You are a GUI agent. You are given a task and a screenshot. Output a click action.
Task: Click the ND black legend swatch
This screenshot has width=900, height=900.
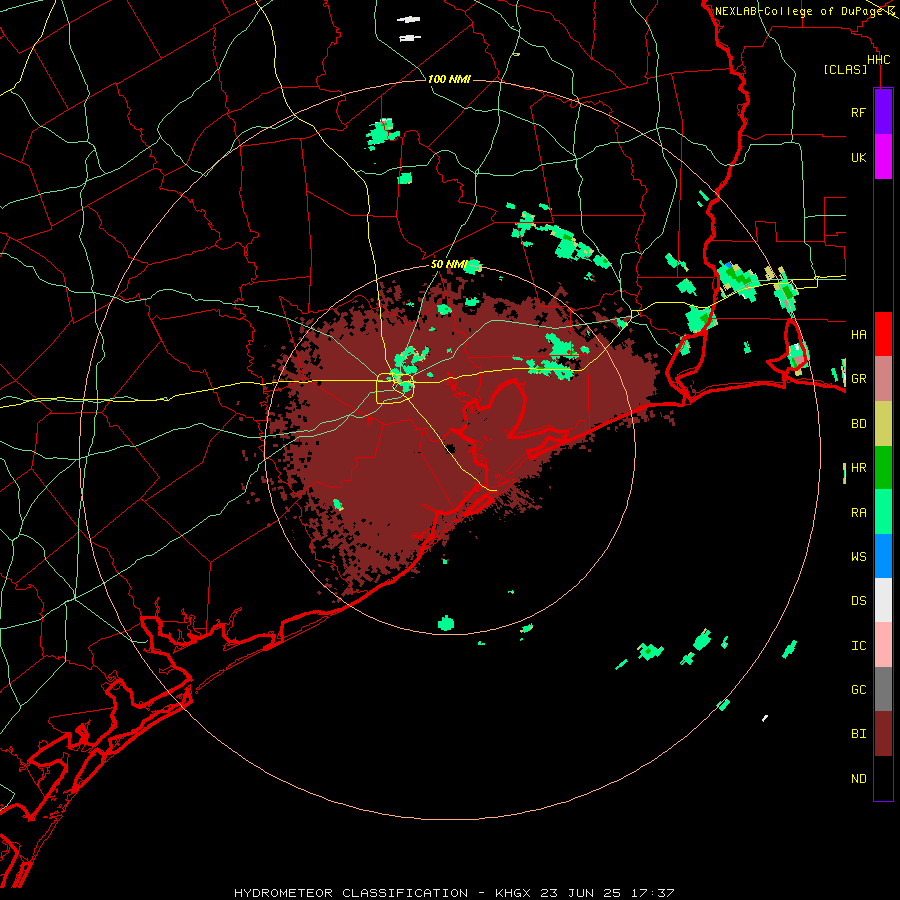[883, 778]
